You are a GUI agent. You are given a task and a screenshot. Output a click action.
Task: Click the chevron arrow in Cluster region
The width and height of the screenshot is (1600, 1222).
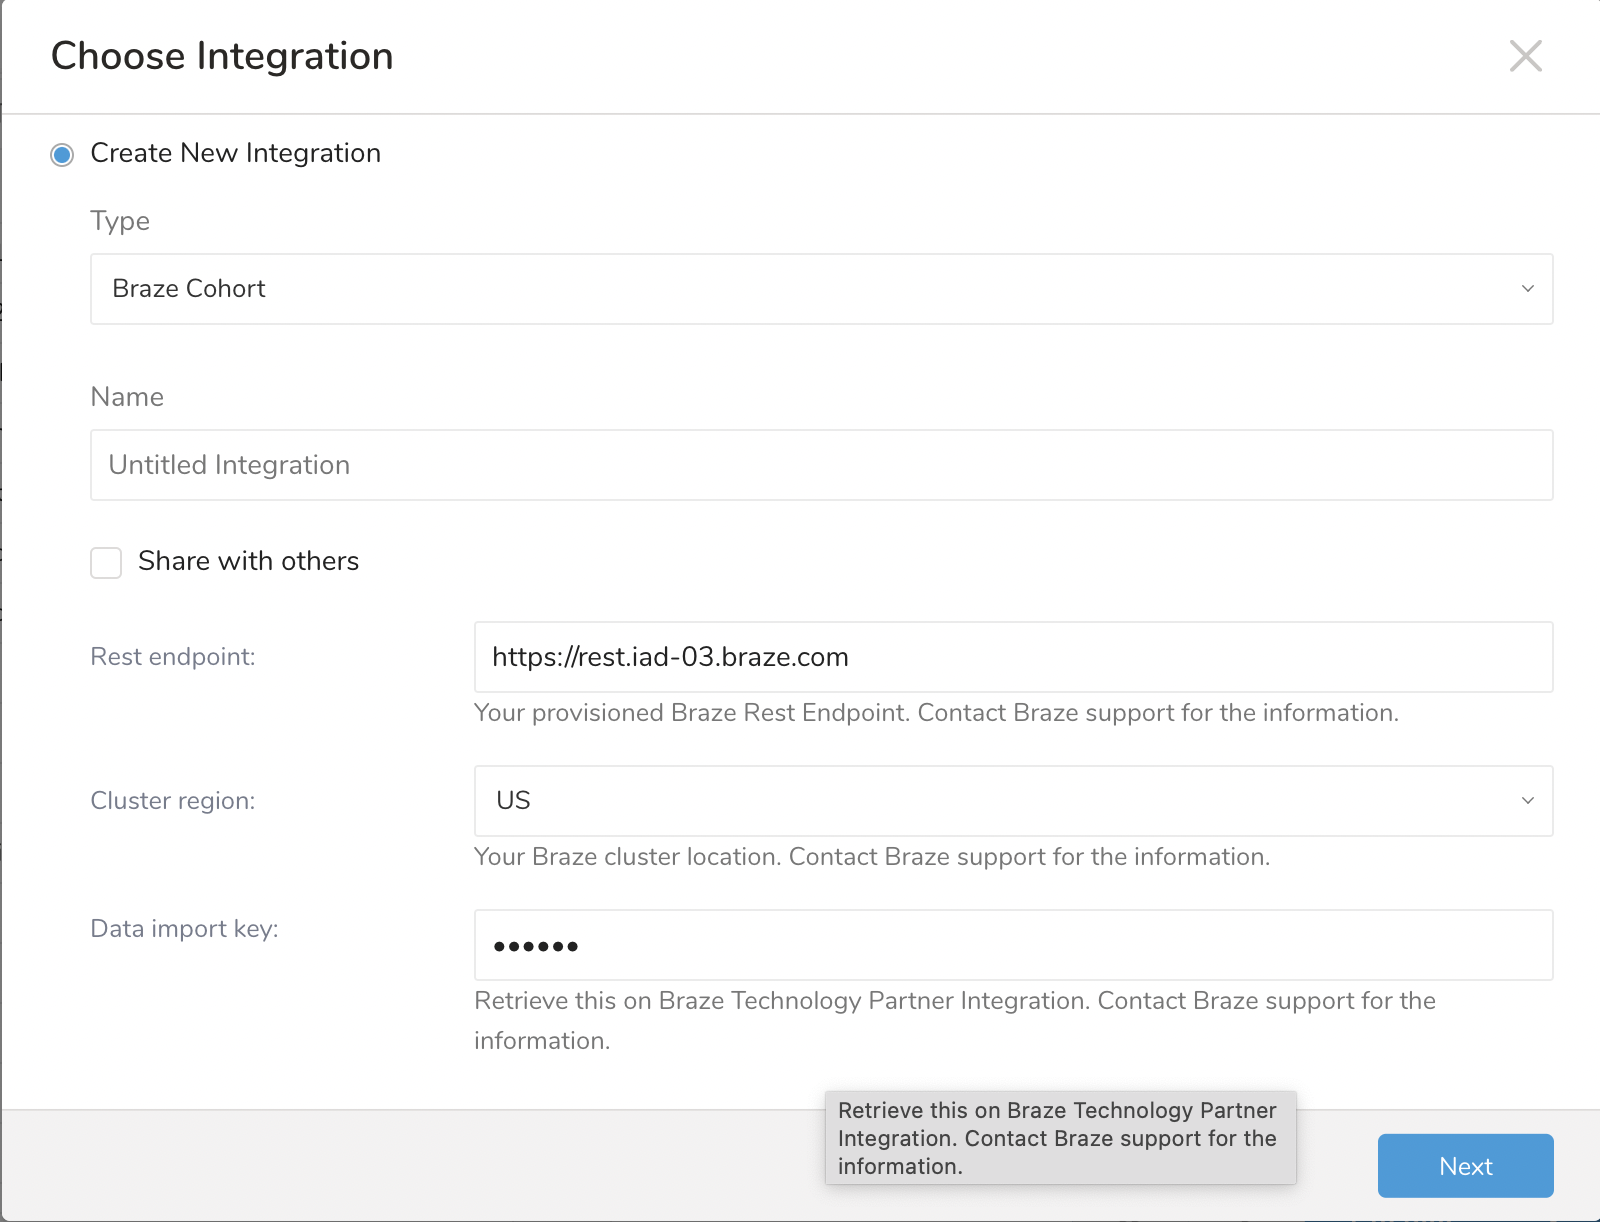(x=1527, y=801)
